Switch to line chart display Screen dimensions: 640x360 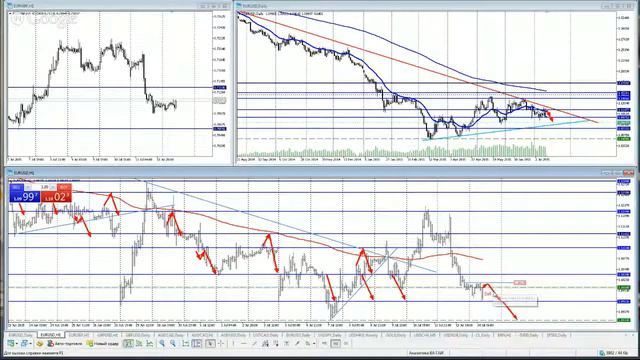pyautogui.click(x=149, y=344)
